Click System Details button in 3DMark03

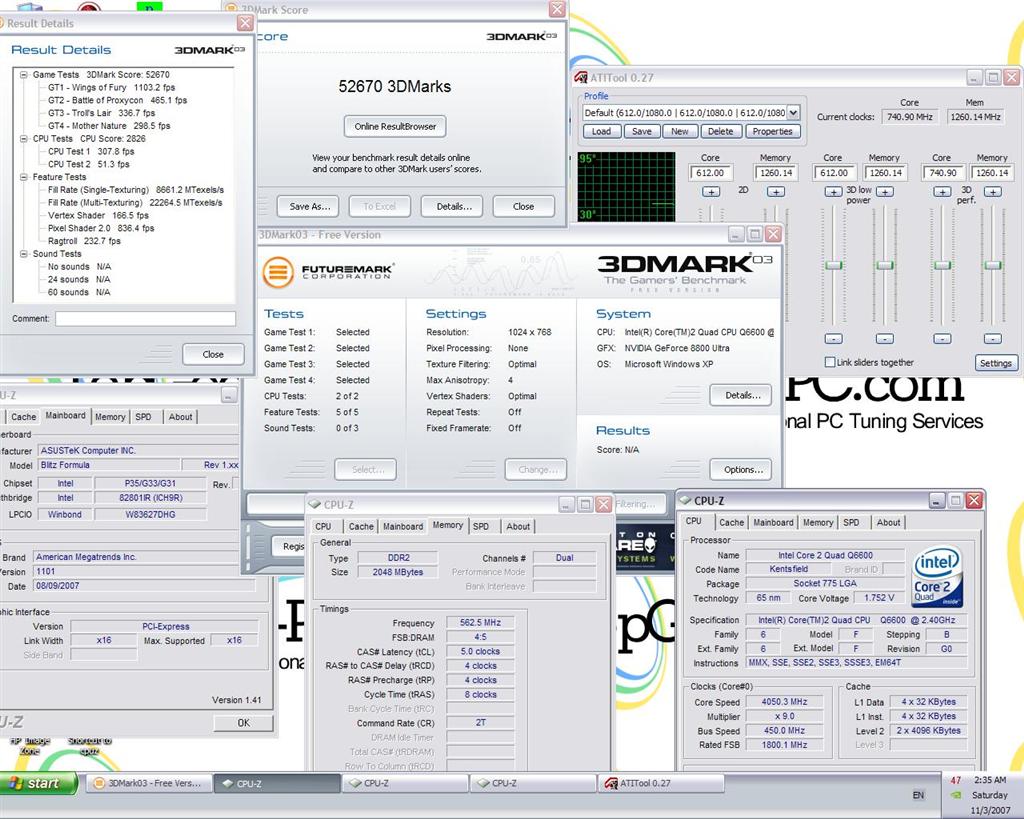[743, 395]
